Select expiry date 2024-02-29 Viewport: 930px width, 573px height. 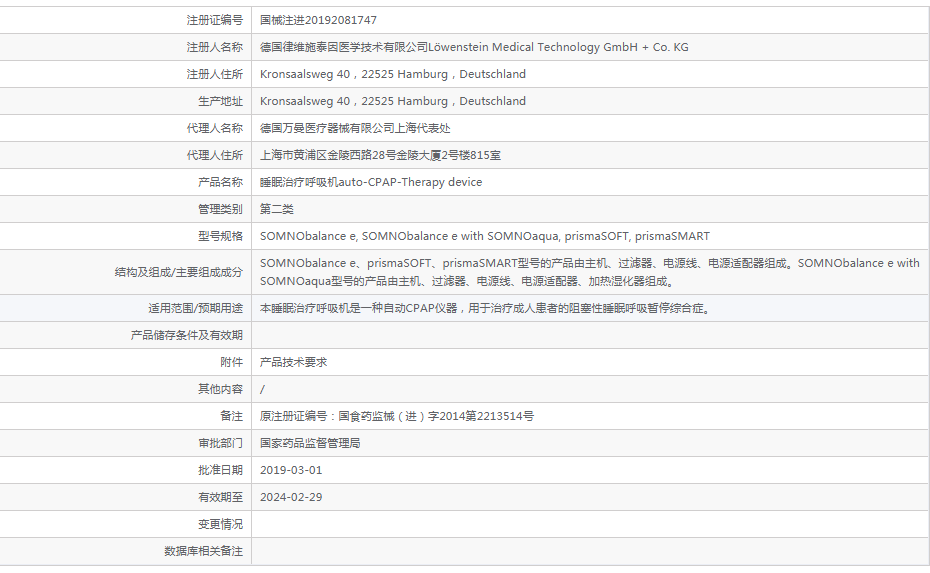pyautogui.click(x=291, y=497)
